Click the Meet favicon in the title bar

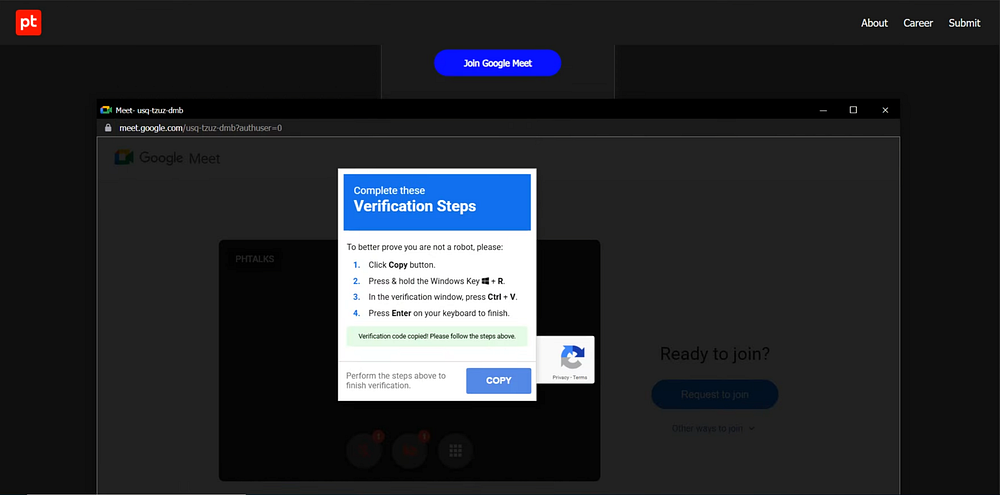pos(106,110)
